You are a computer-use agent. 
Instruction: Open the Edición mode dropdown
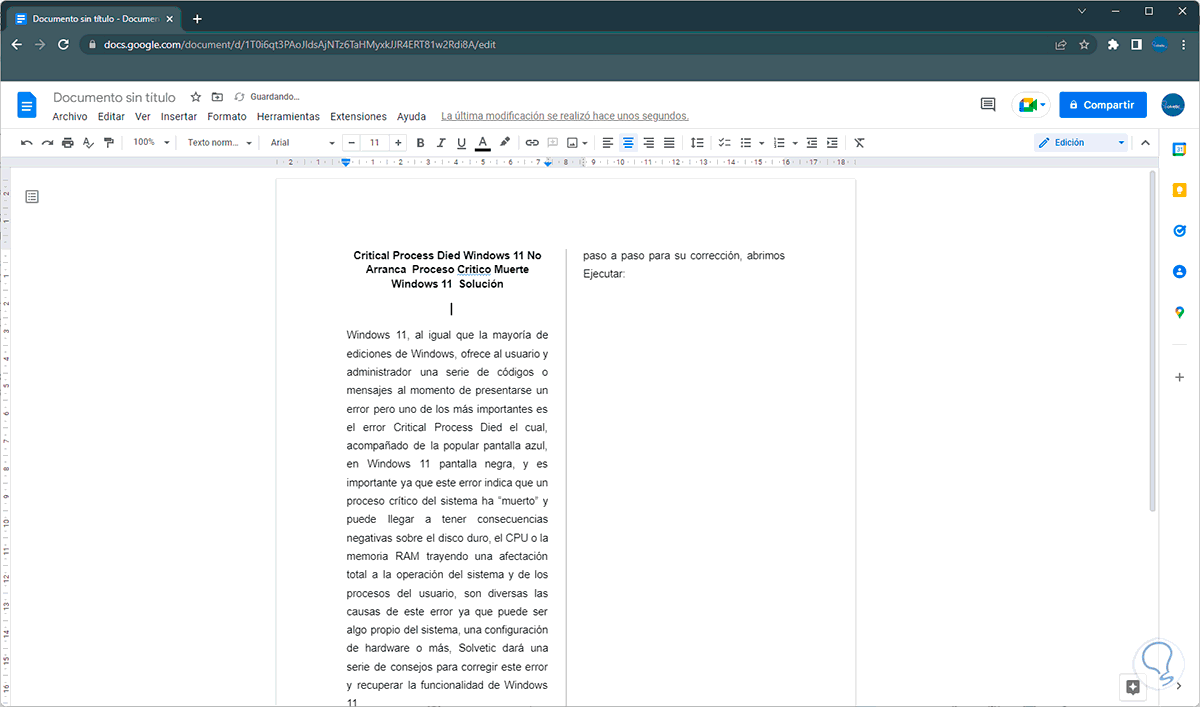click(x=1081, y=143)
